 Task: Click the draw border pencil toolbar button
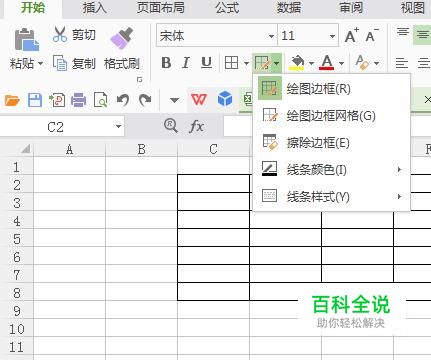pos(262,63)
